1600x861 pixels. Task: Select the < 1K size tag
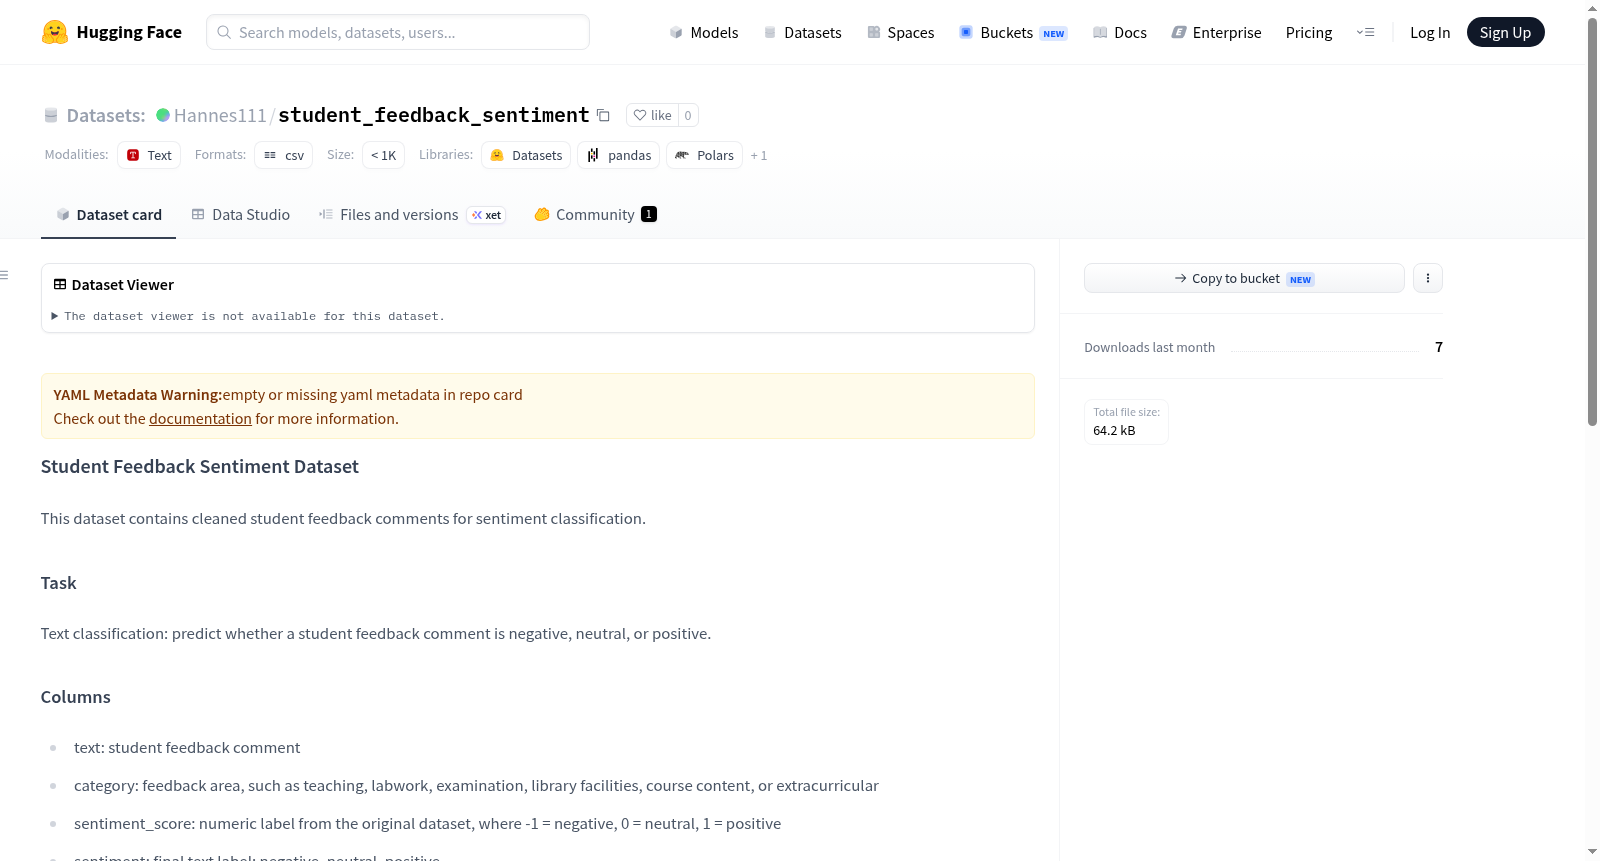coord(383,155)
